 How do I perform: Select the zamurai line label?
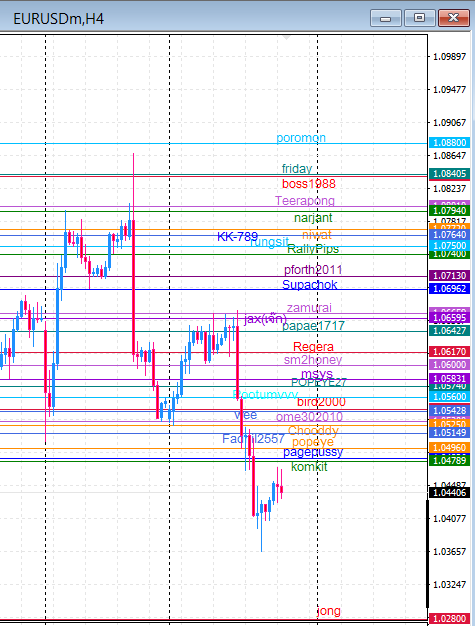[x=309, y=308]
